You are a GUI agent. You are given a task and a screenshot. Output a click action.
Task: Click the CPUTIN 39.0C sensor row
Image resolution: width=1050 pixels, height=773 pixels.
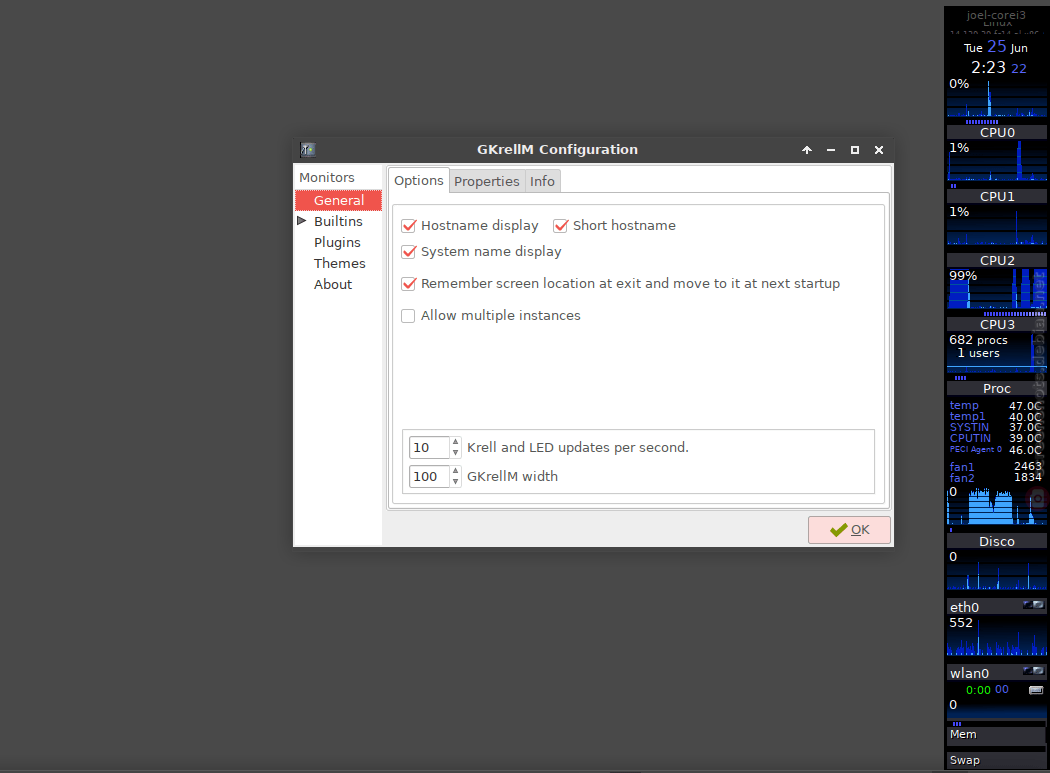996,438
